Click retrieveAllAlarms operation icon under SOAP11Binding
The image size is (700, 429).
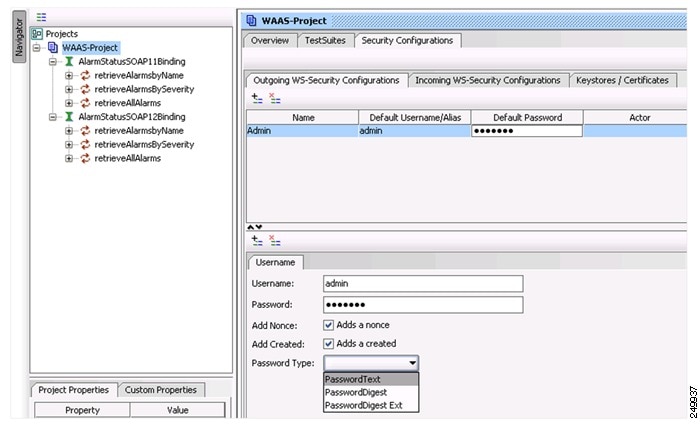(85, 103)
